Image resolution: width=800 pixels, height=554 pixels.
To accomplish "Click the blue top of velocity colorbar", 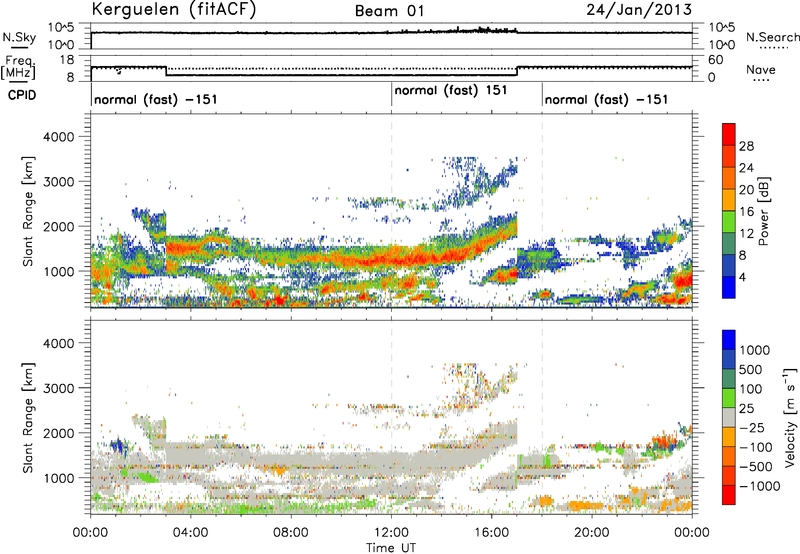I will pos(729,340).
